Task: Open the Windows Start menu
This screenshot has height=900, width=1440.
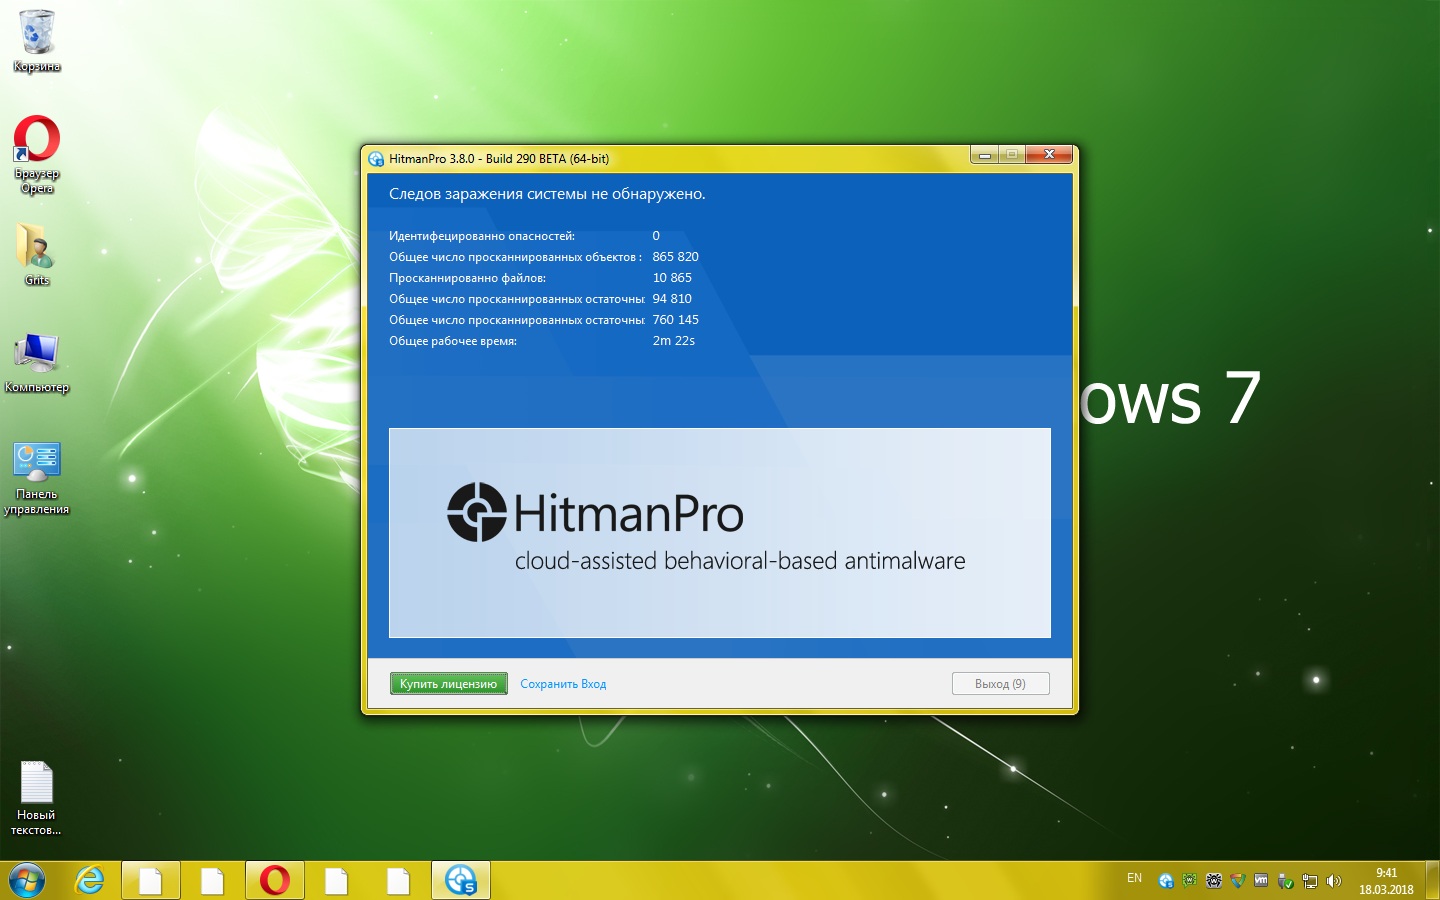Action: pyautogui.click(x=27, y=880)
